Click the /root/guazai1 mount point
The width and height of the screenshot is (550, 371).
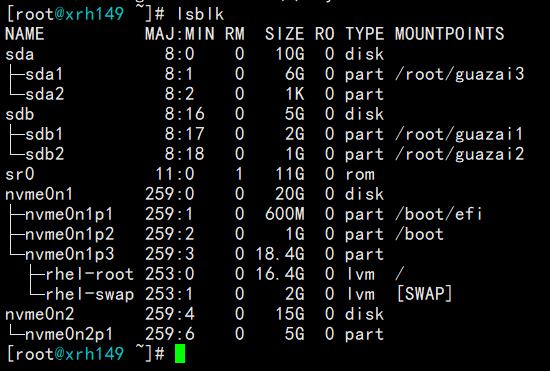click(459, 134)
